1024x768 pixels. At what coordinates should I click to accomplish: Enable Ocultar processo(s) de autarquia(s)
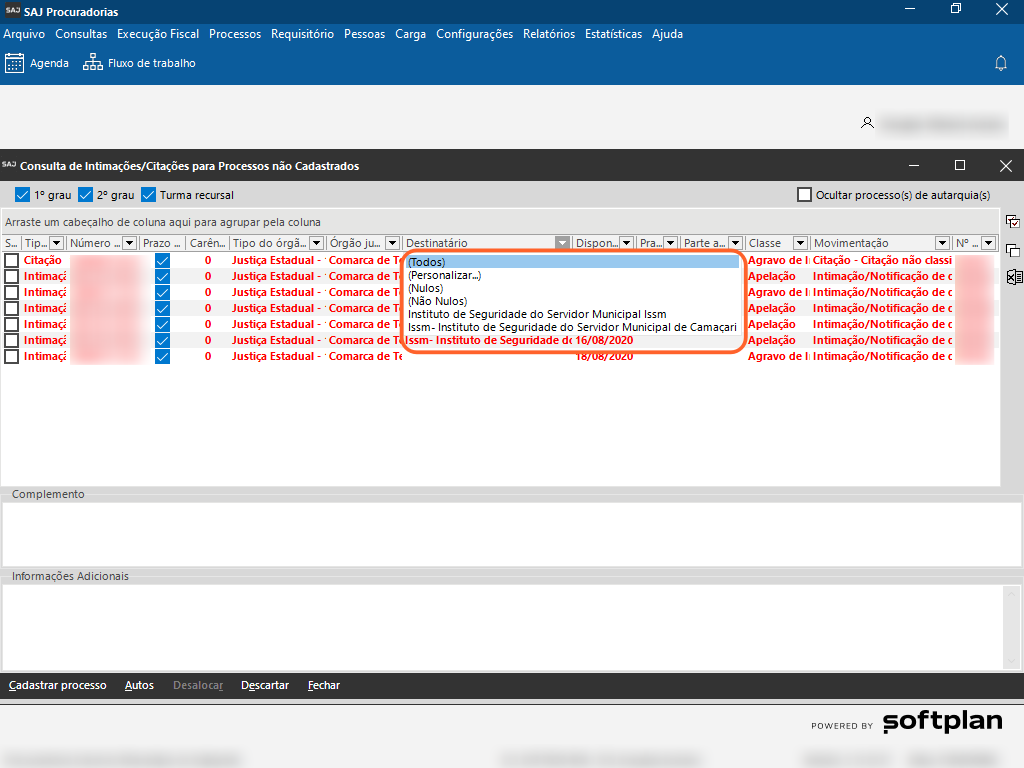point(804,195)
